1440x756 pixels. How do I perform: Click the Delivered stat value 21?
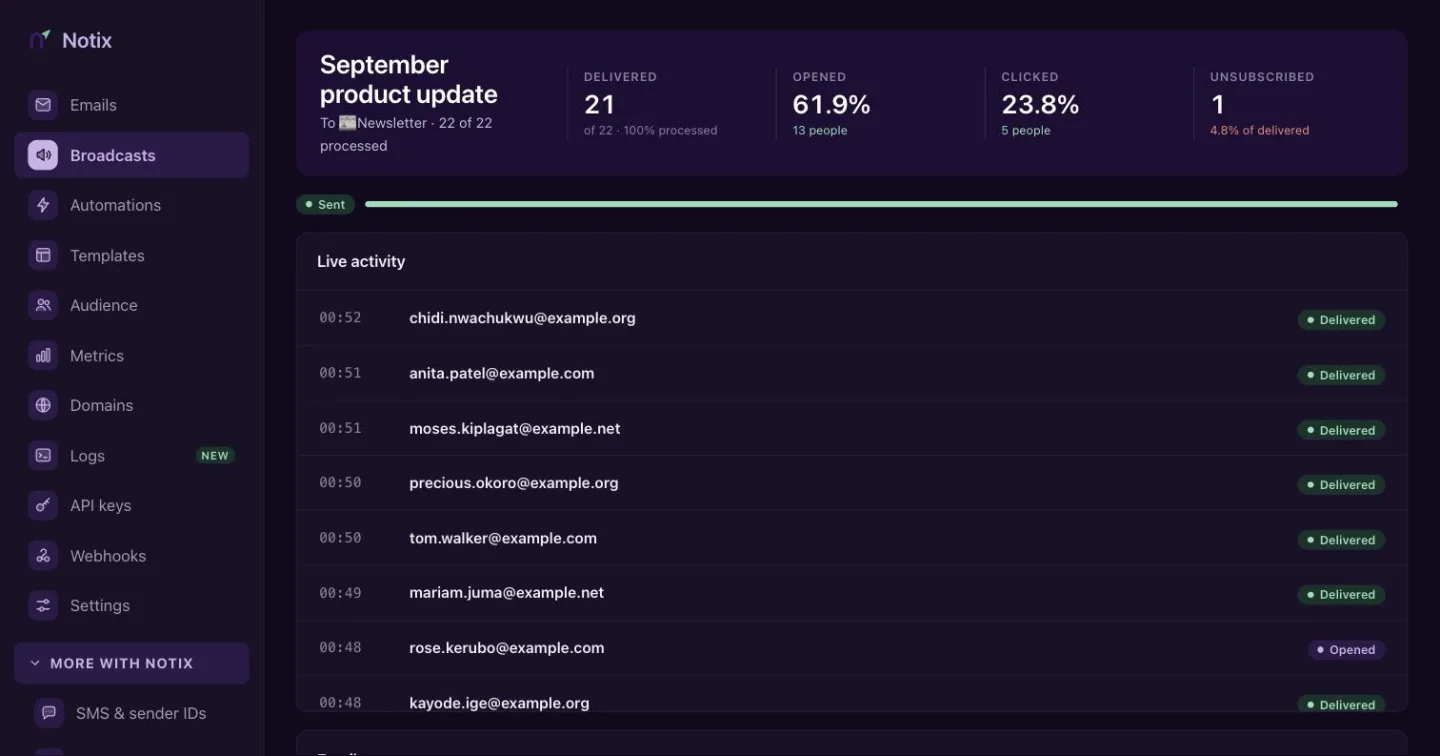tap(599, 104)
